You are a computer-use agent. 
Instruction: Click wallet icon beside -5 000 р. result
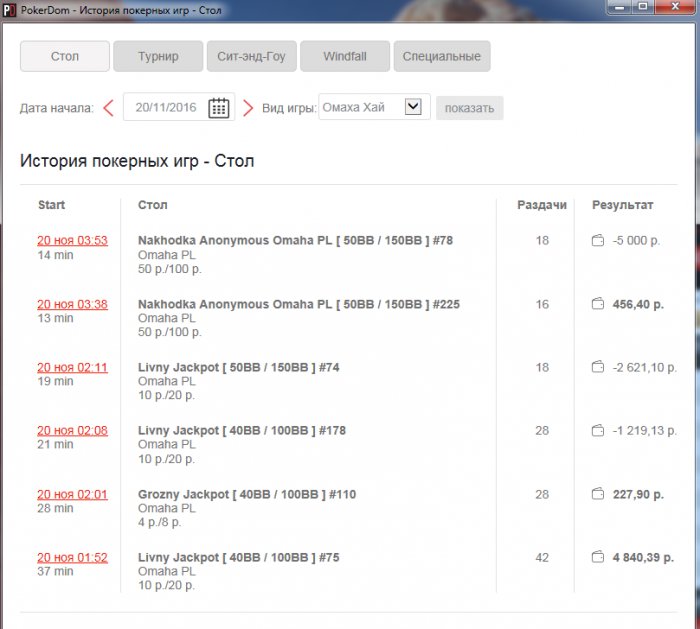pyautogui.click(x=597, y=240)
